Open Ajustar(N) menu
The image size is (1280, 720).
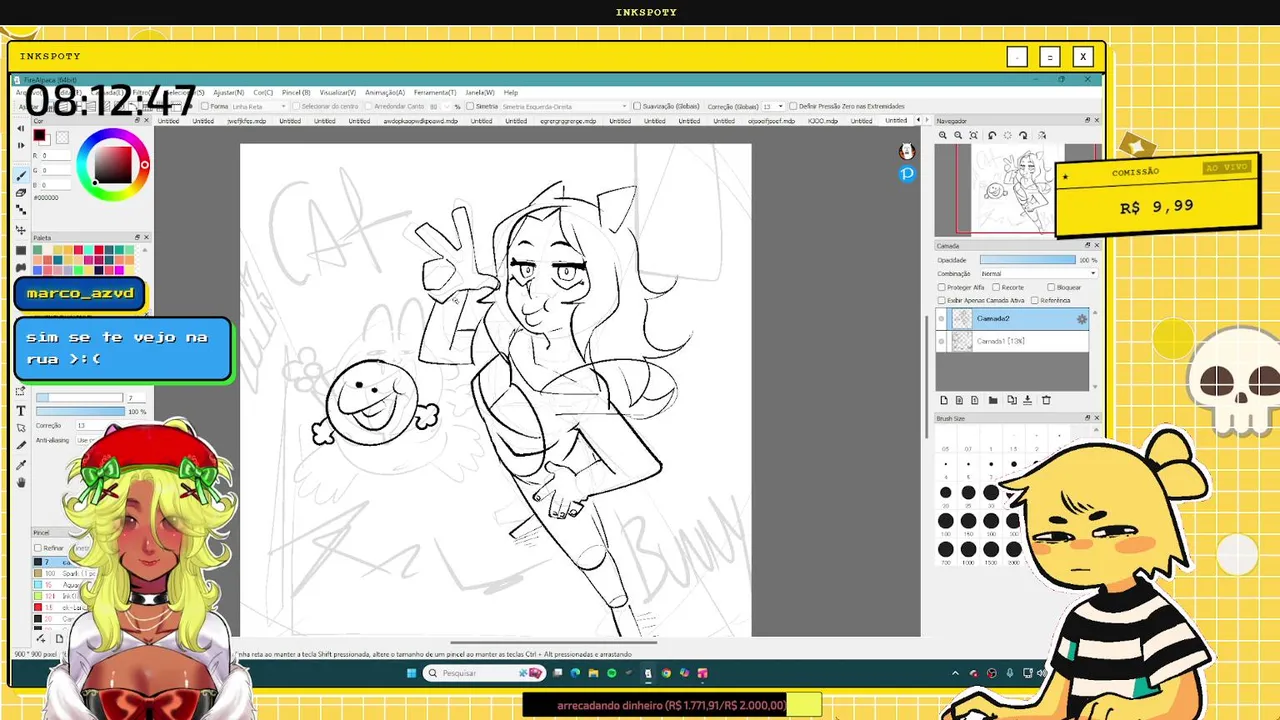tap(229, 92)
